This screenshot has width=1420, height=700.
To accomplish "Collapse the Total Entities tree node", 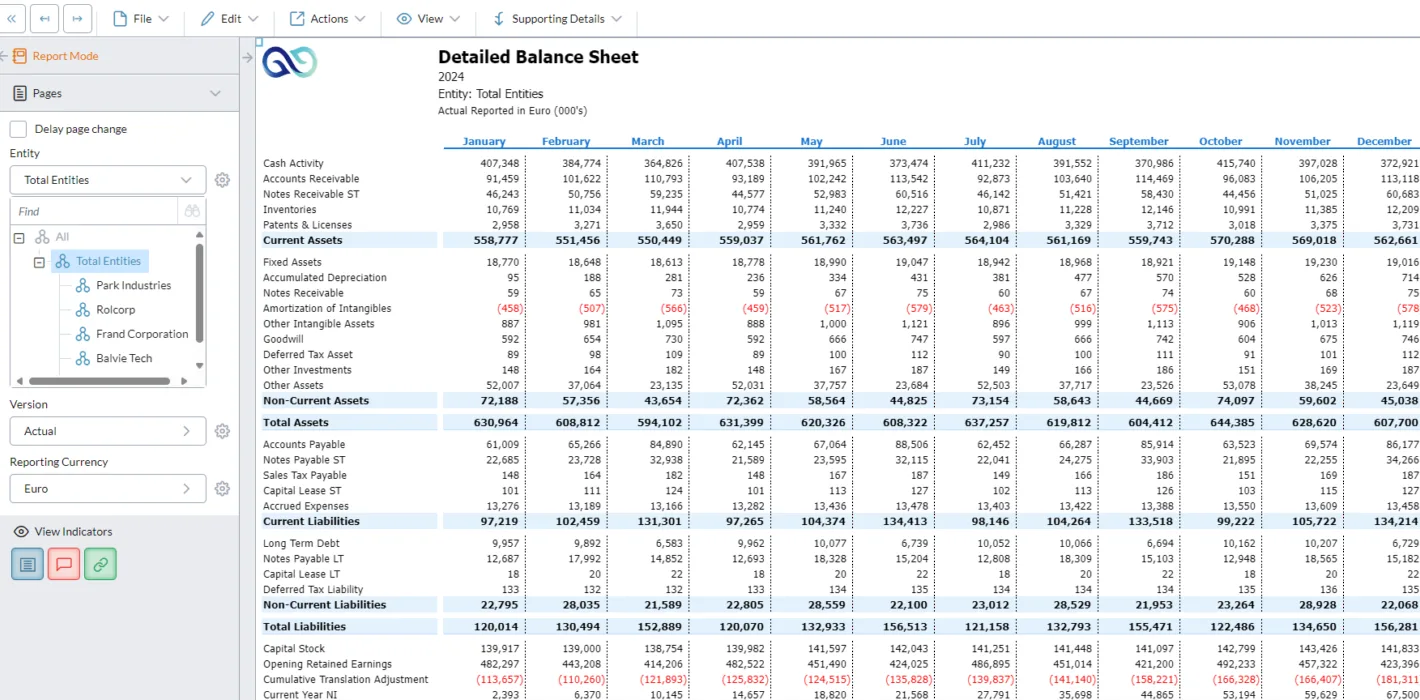I will [39, 262].
